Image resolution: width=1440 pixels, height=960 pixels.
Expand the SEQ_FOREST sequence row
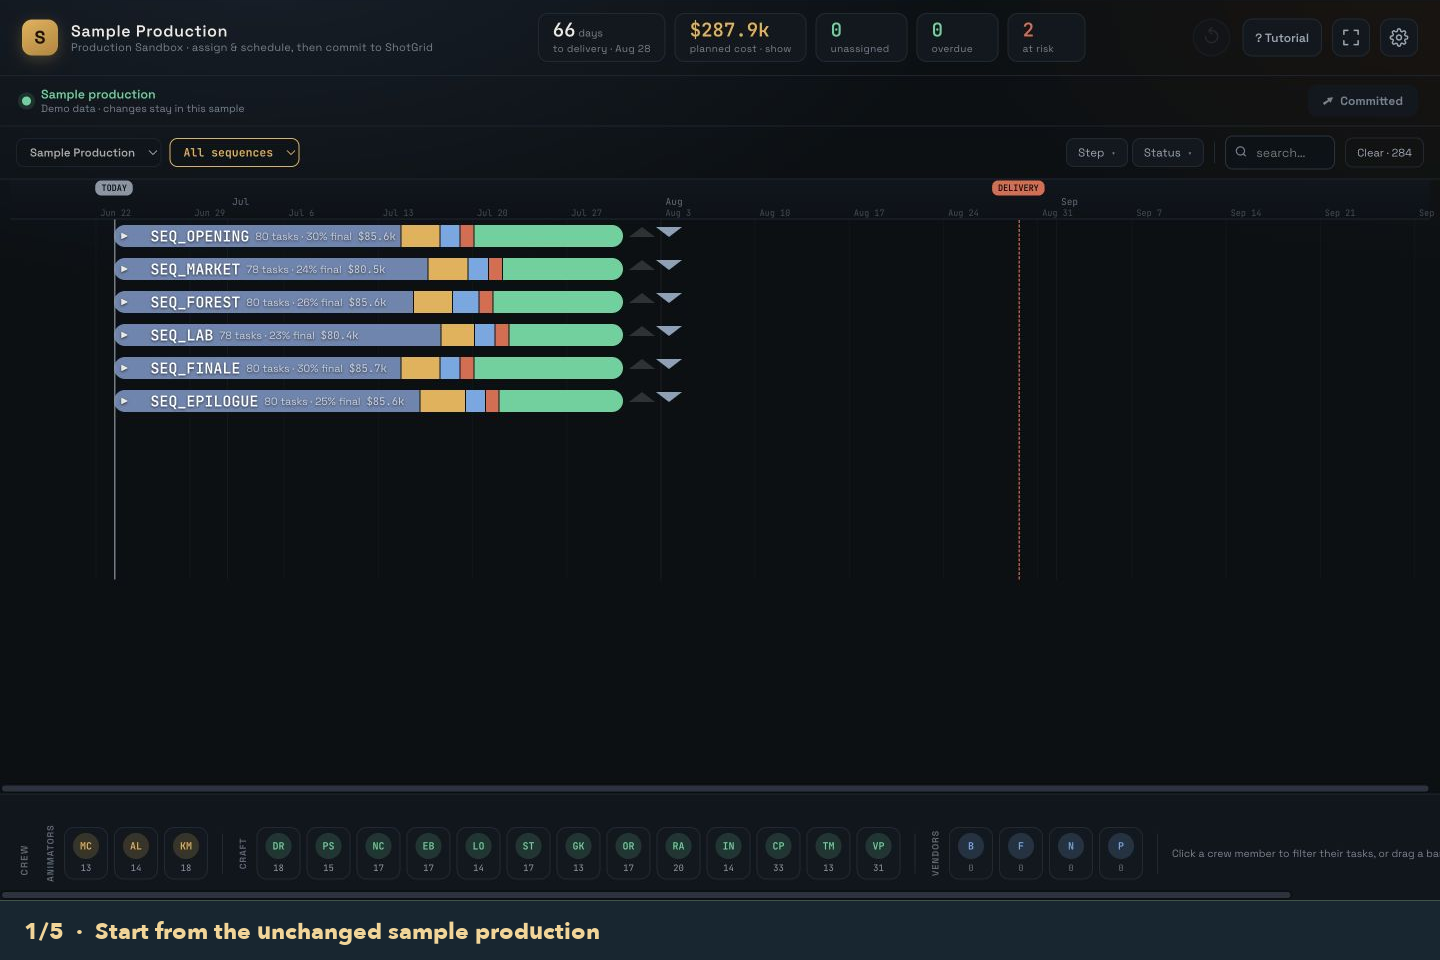click(124, 302)
